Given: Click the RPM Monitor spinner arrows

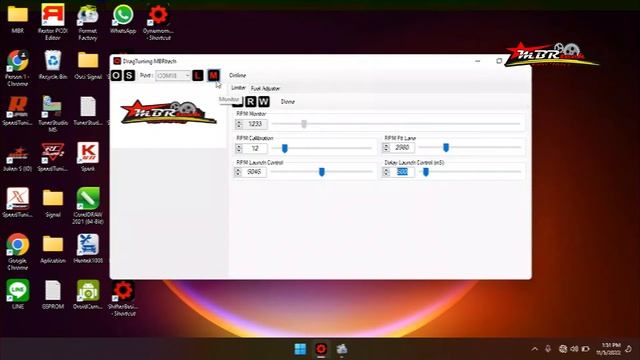Looking at the screenshot, I should coord(239,124).
